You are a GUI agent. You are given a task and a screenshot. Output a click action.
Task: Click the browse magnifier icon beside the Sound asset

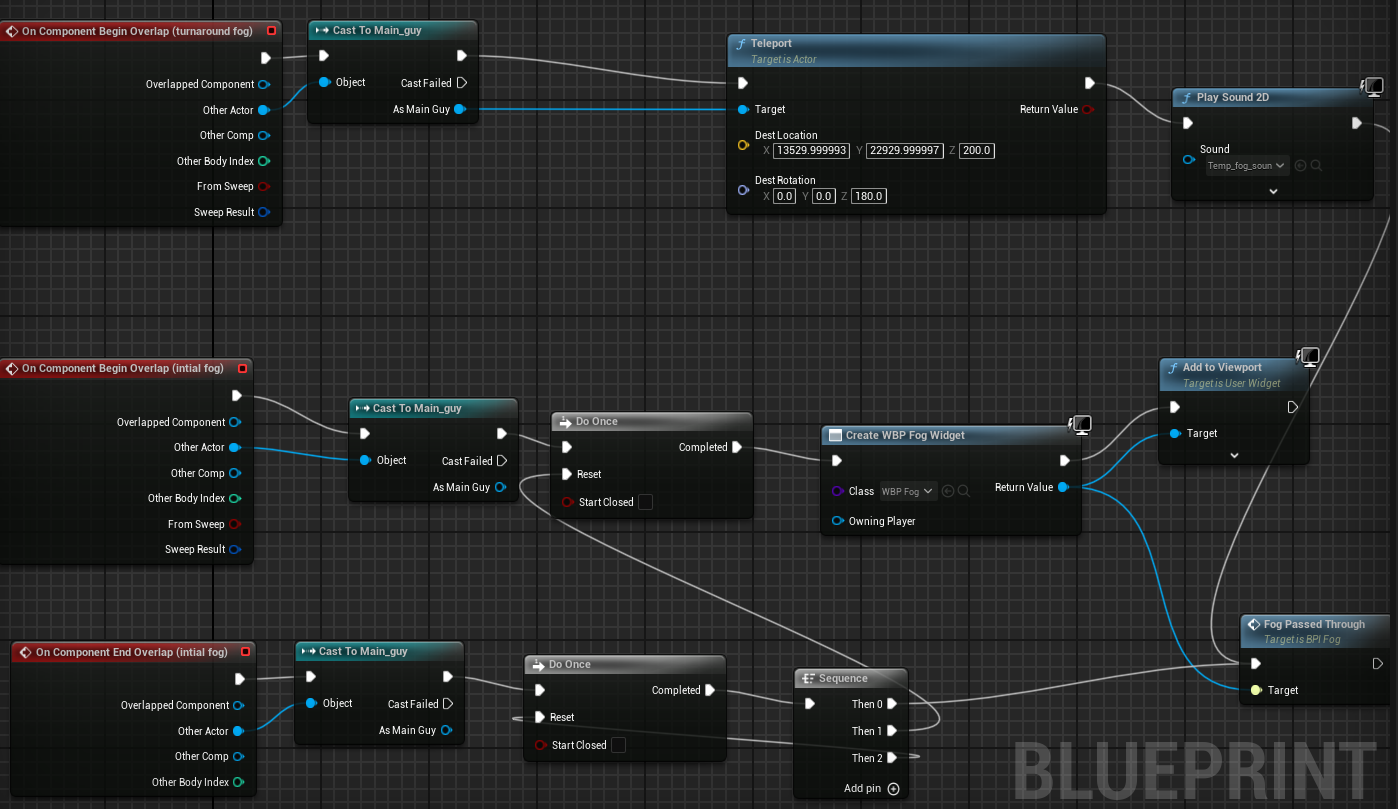point(1316,166)
